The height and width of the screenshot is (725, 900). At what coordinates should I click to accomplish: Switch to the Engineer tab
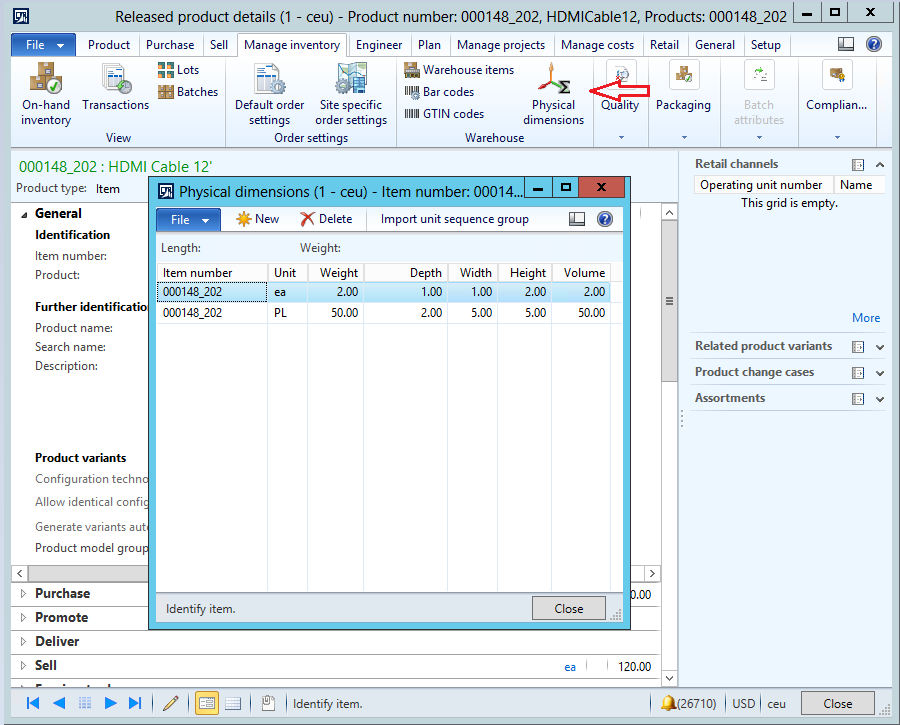379,45
